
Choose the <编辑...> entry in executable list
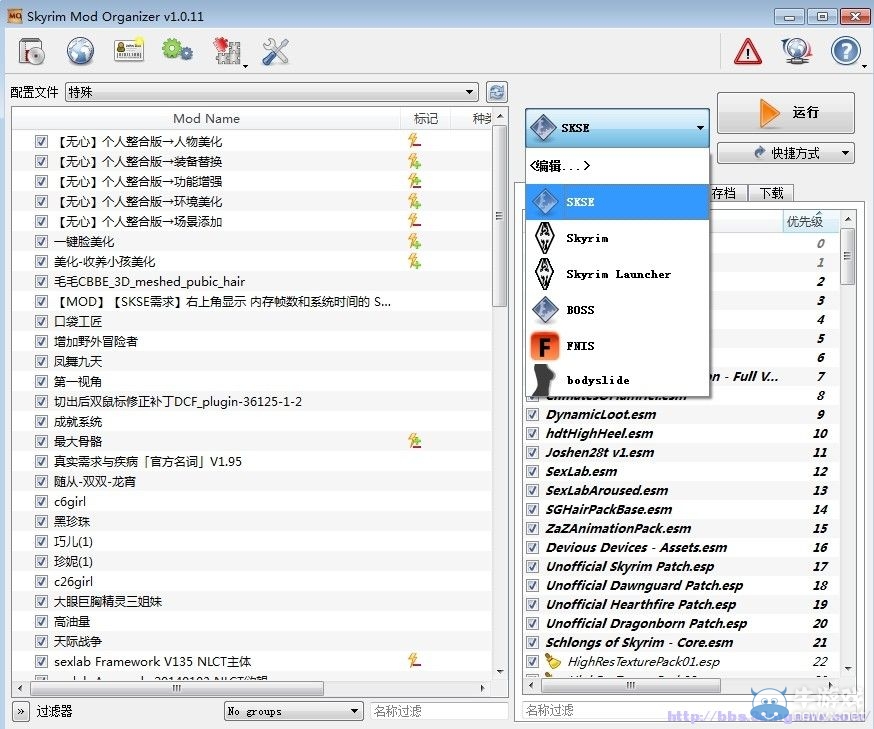[x=617, y=166]
